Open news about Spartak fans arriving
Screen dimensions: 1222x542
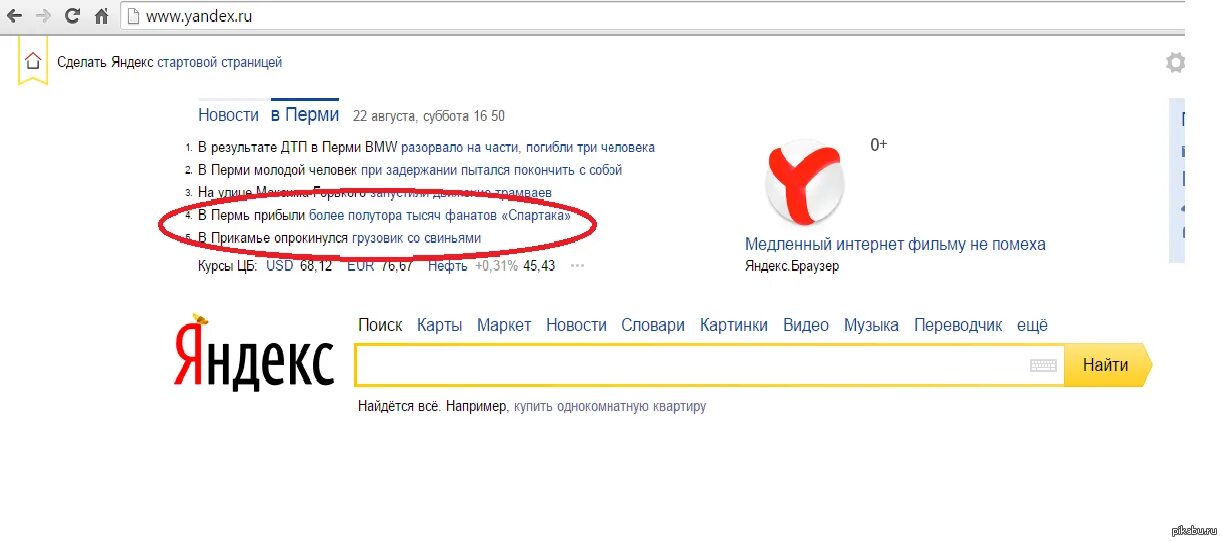(x=440, y=215)
